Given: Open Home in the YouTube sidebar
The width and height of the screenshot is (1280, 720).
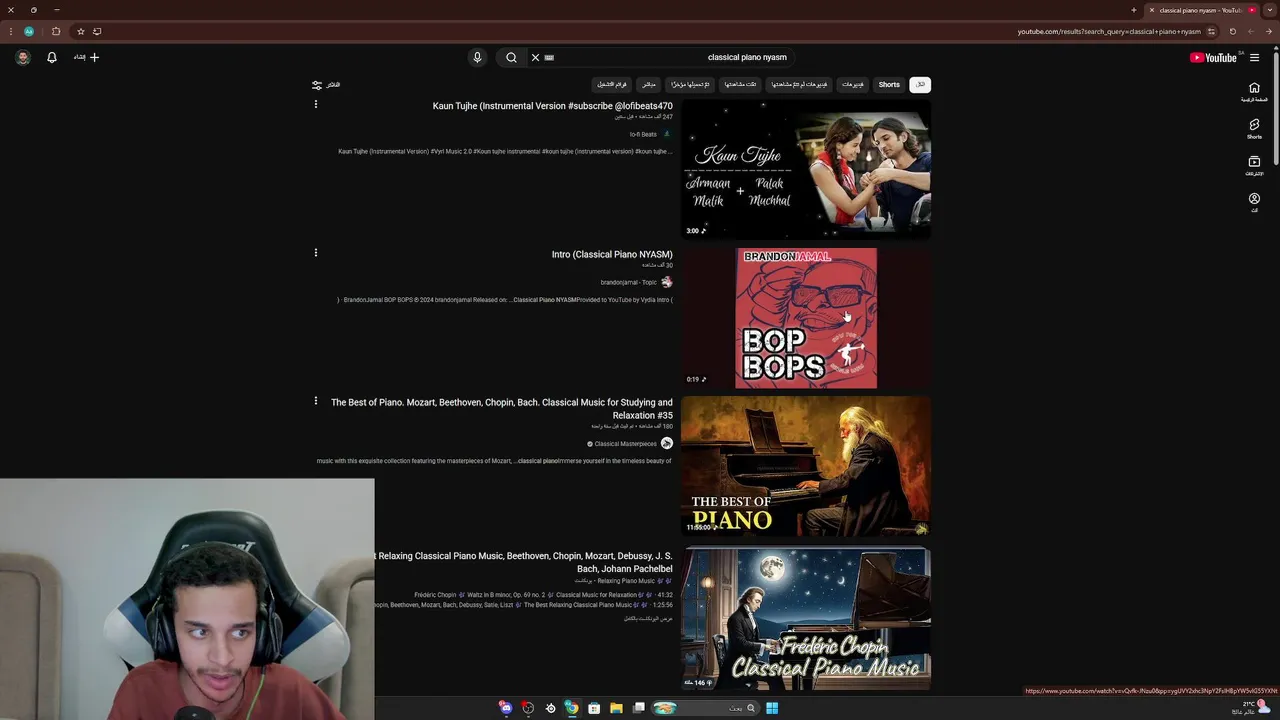Looking at the screenshot, I should (1254, 91).
